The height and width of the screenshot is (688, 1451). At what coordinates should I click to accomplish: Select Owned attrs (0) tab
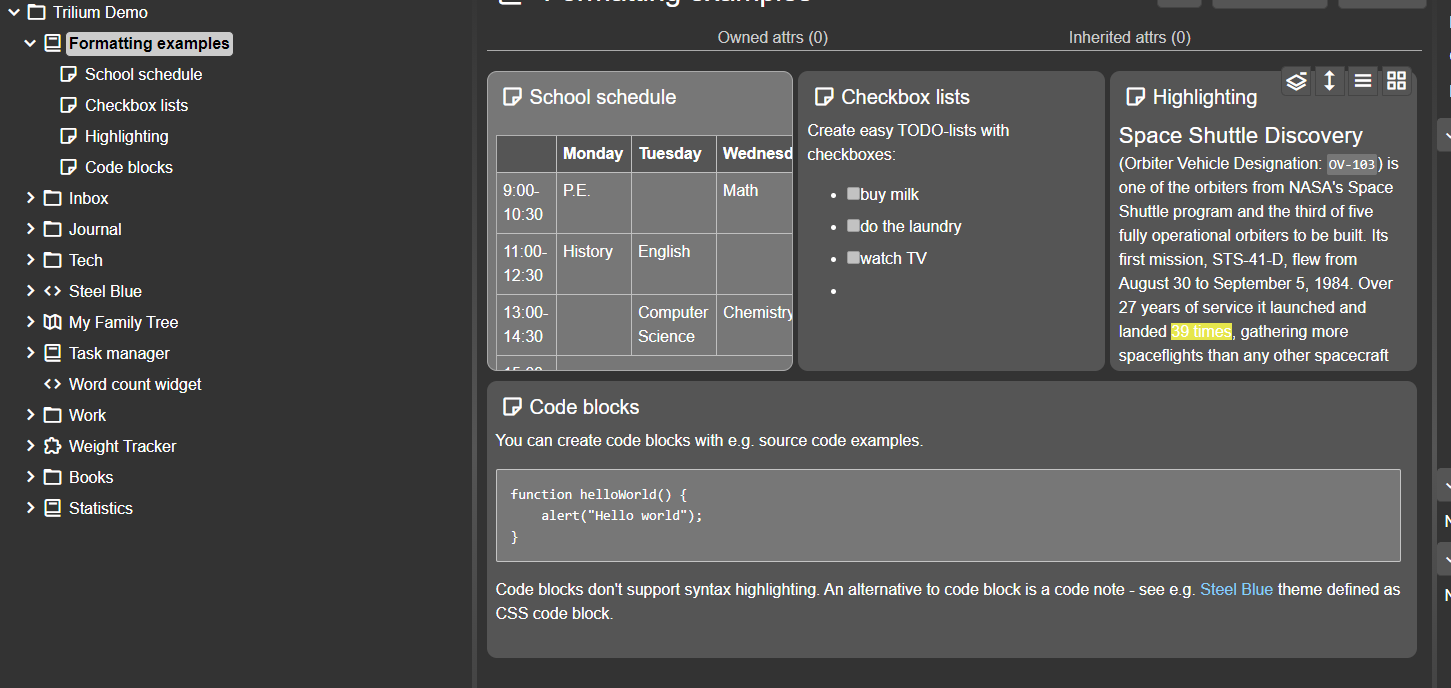772,38
